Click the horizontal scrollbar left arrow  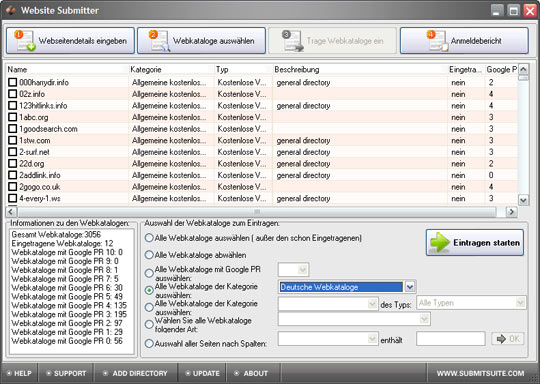tap(11, 211)
